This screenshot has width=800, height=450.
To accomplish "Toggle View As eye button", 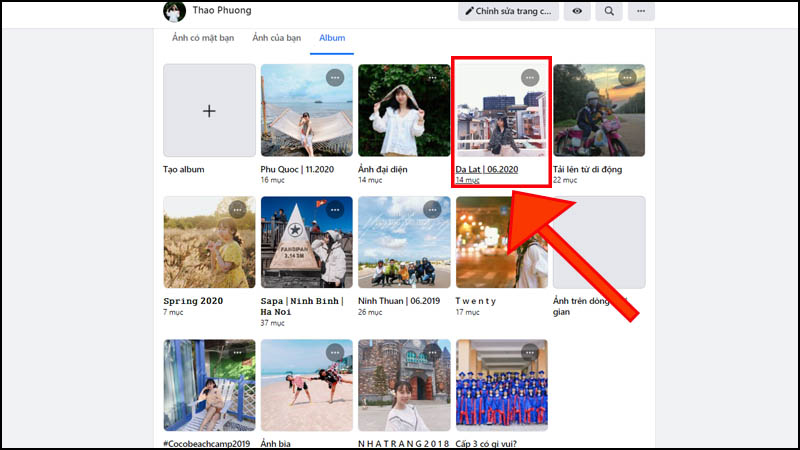I will click(x=577, y=11).
